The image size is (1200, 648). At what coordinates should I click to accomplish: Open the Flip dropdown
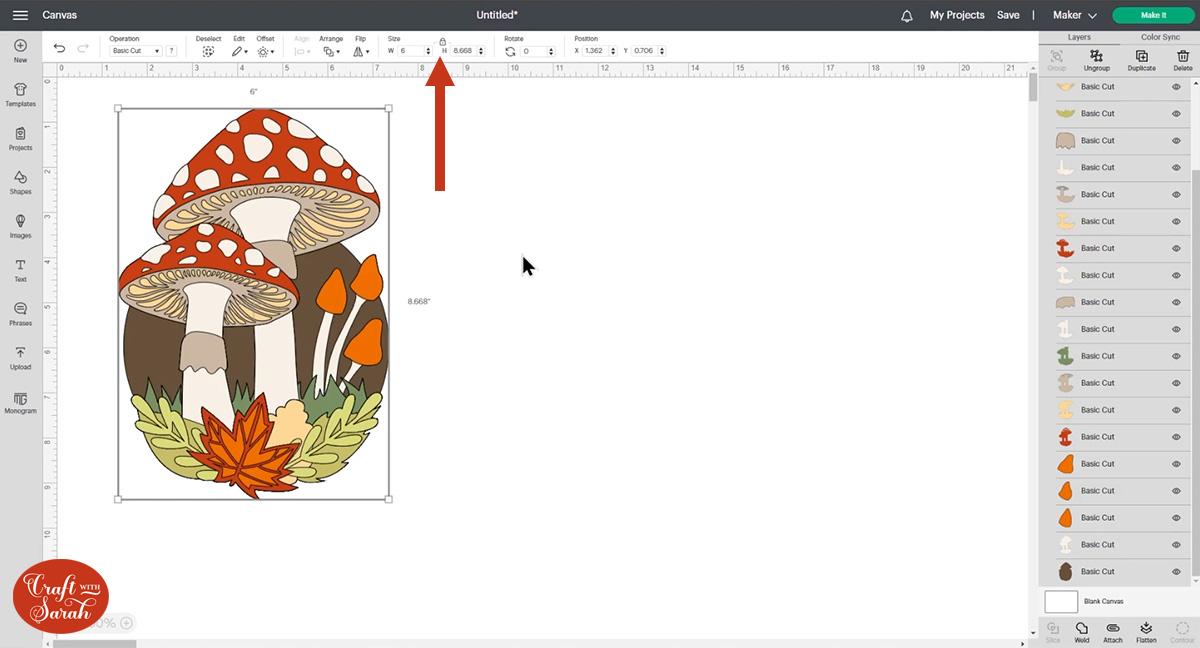click(361, 51)
